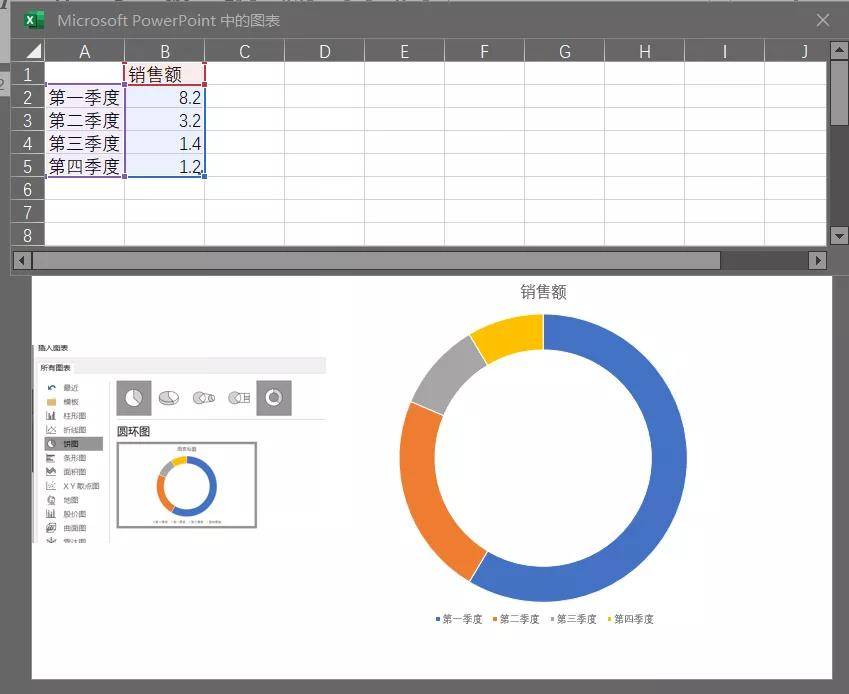Click the Excel icon in the title bar
849x694 pixels.
coord(34,20)
